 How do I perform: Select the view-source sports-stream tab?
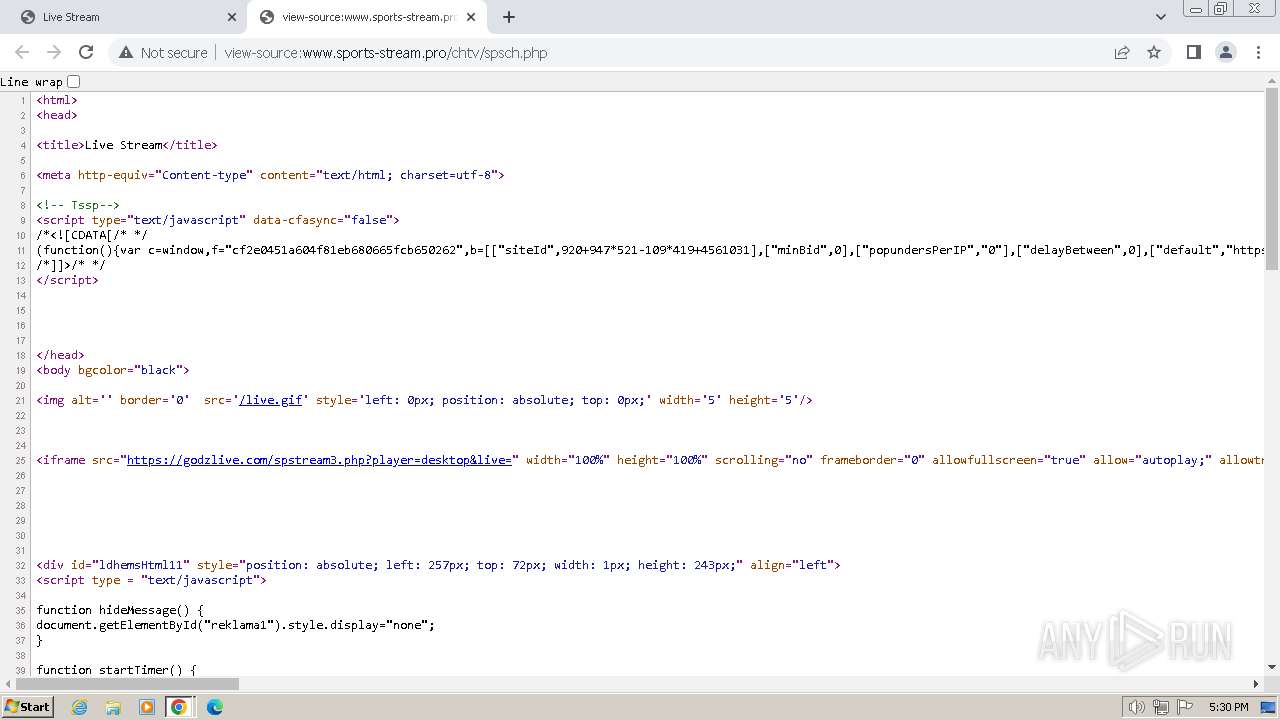[368, 17]
